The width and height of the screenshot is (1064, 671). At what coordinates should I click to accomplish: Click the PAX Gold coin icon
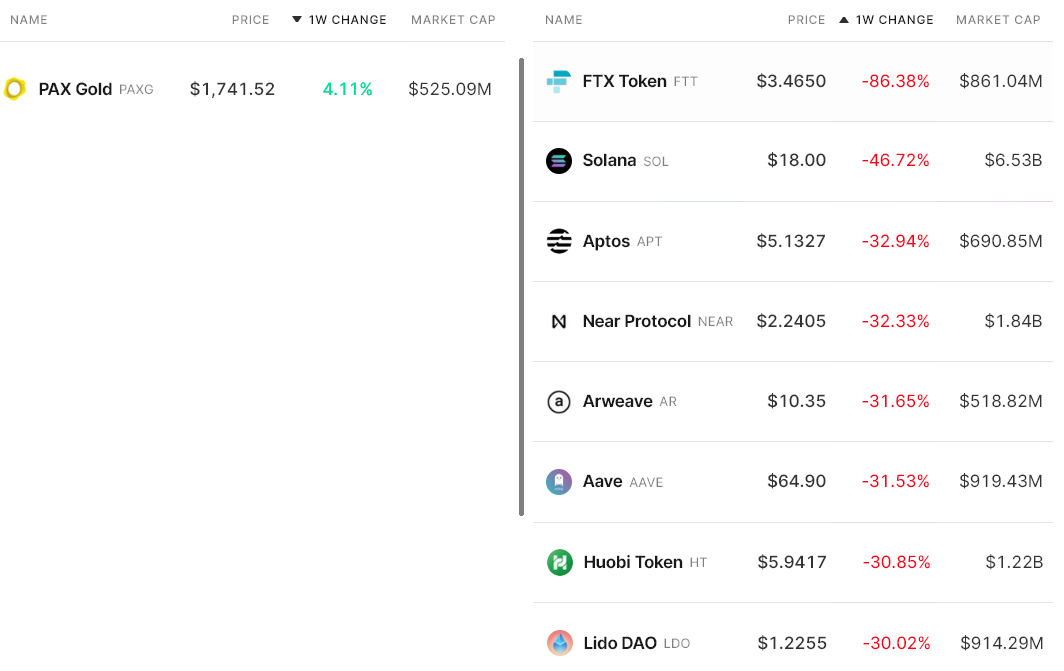pos(14,89)
